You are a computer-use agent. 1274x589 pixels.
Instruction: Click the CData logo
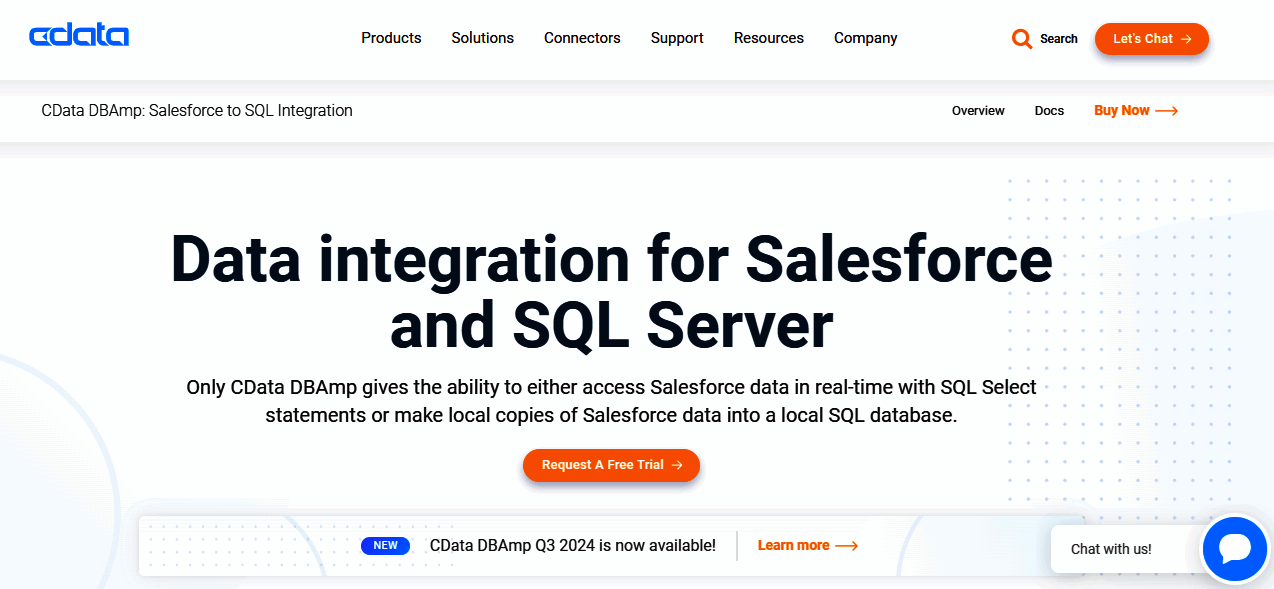tap(79, 37)
